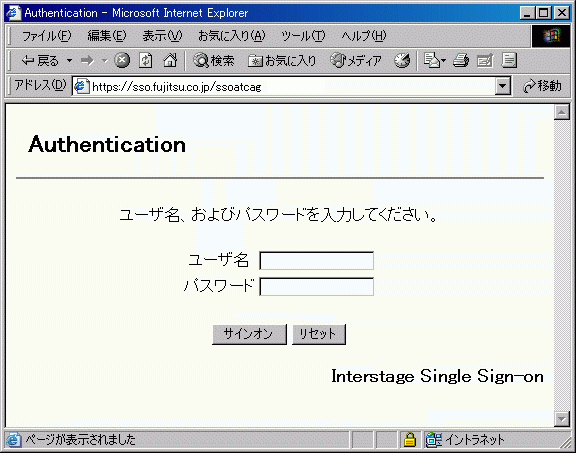
Task: Minimize the Internet Explorer window
Action: (527, 13)
